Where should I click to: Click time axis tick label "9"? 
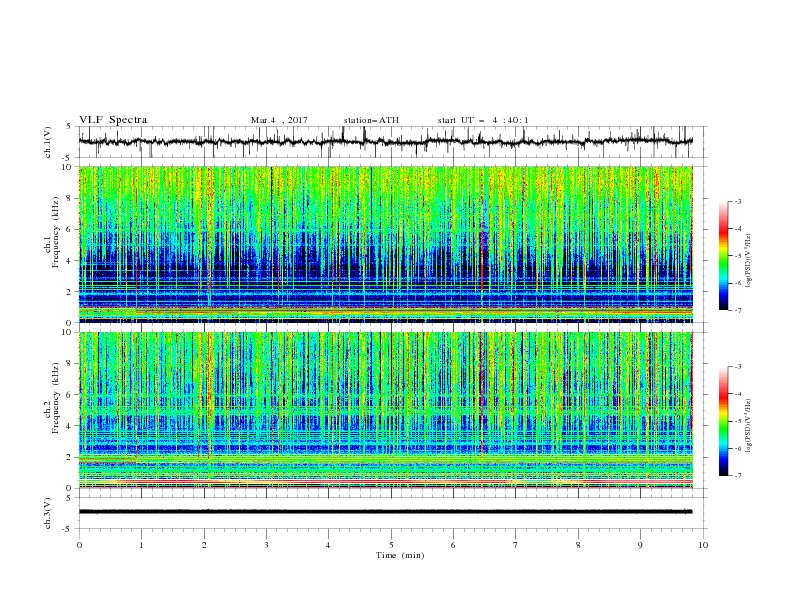point(640,545)
